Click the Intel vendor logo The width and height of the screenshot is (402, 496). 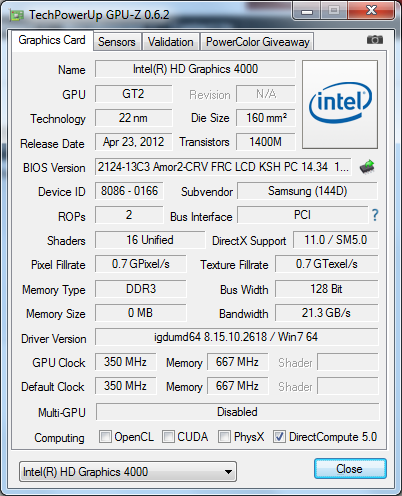click(x=340, y=104)
